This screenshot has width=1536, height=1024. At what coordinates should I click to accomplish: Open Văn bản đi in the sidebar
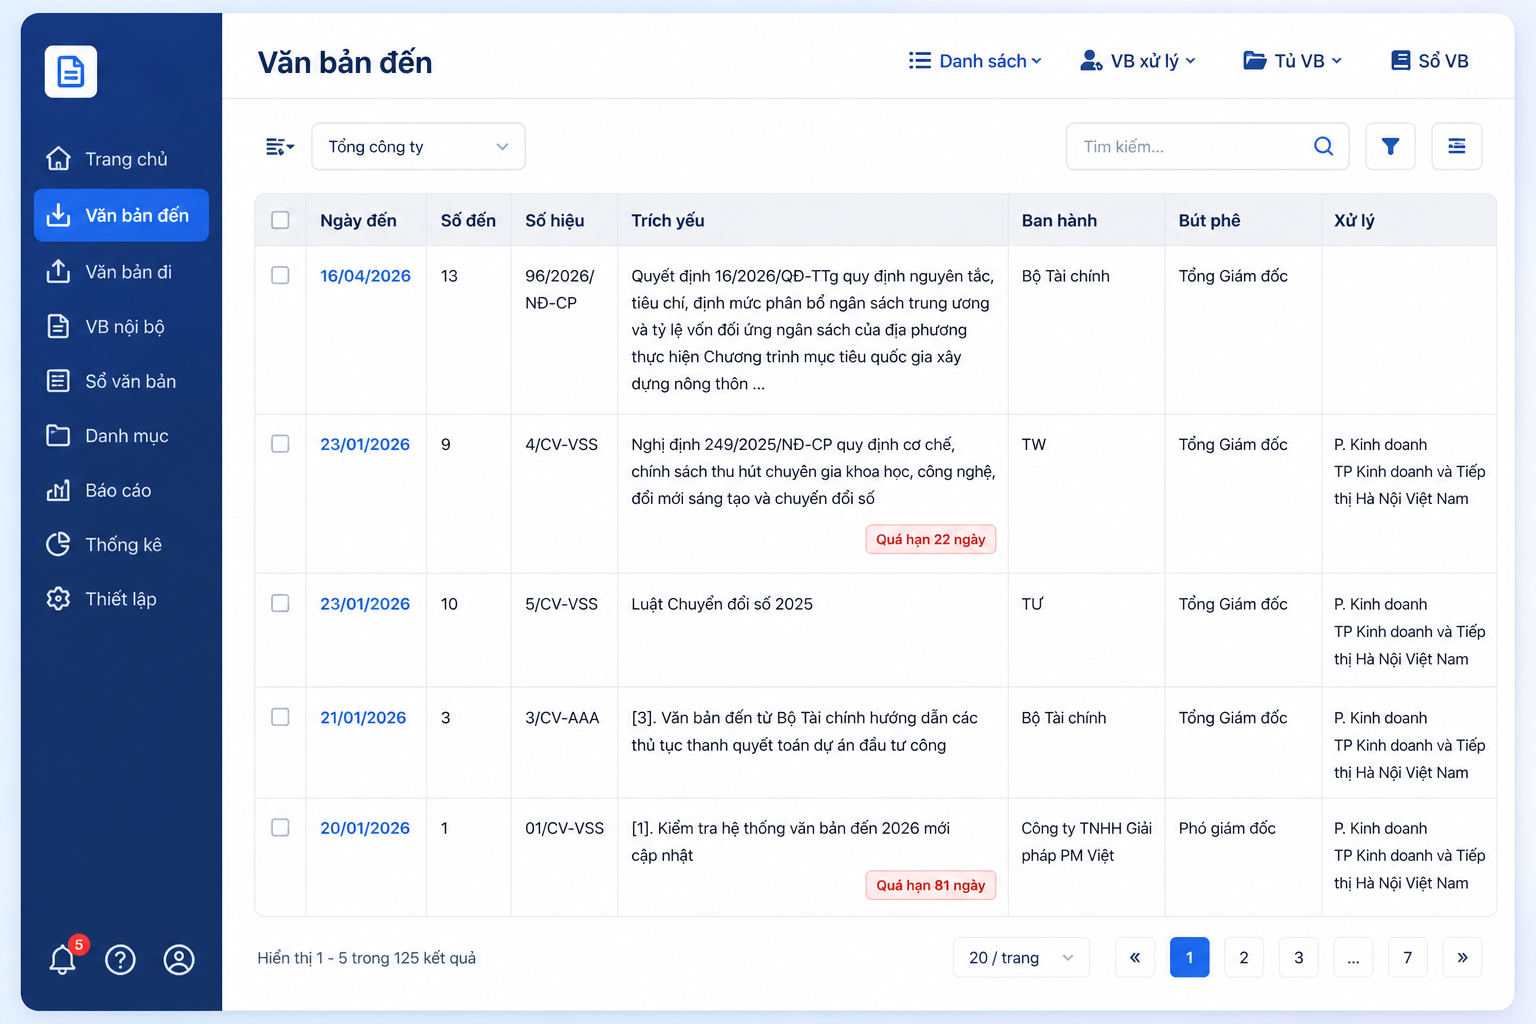[121, 272]
